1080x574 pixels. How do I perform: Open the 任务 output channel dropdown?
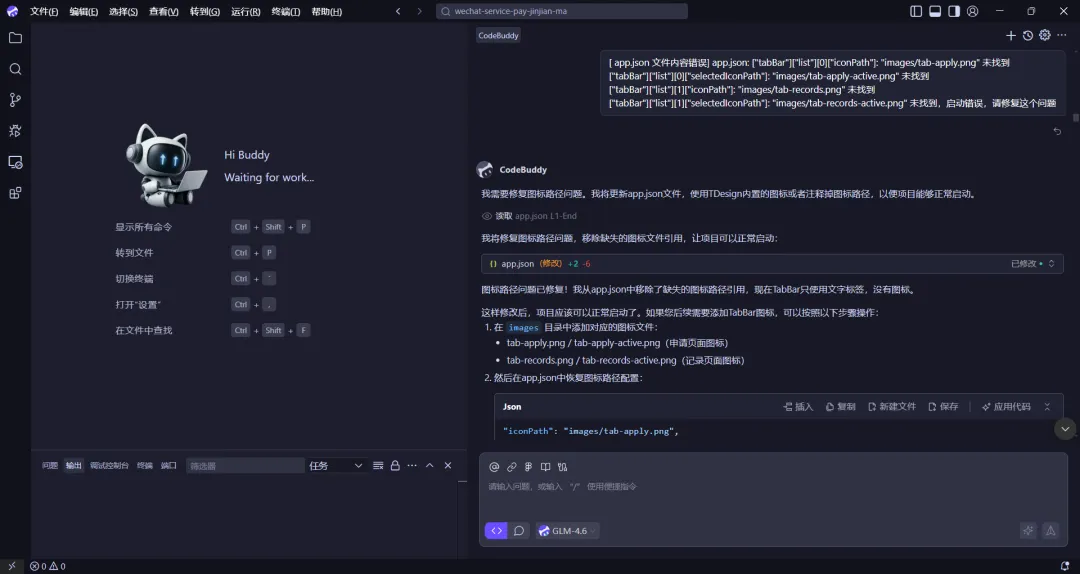point(335,466)
